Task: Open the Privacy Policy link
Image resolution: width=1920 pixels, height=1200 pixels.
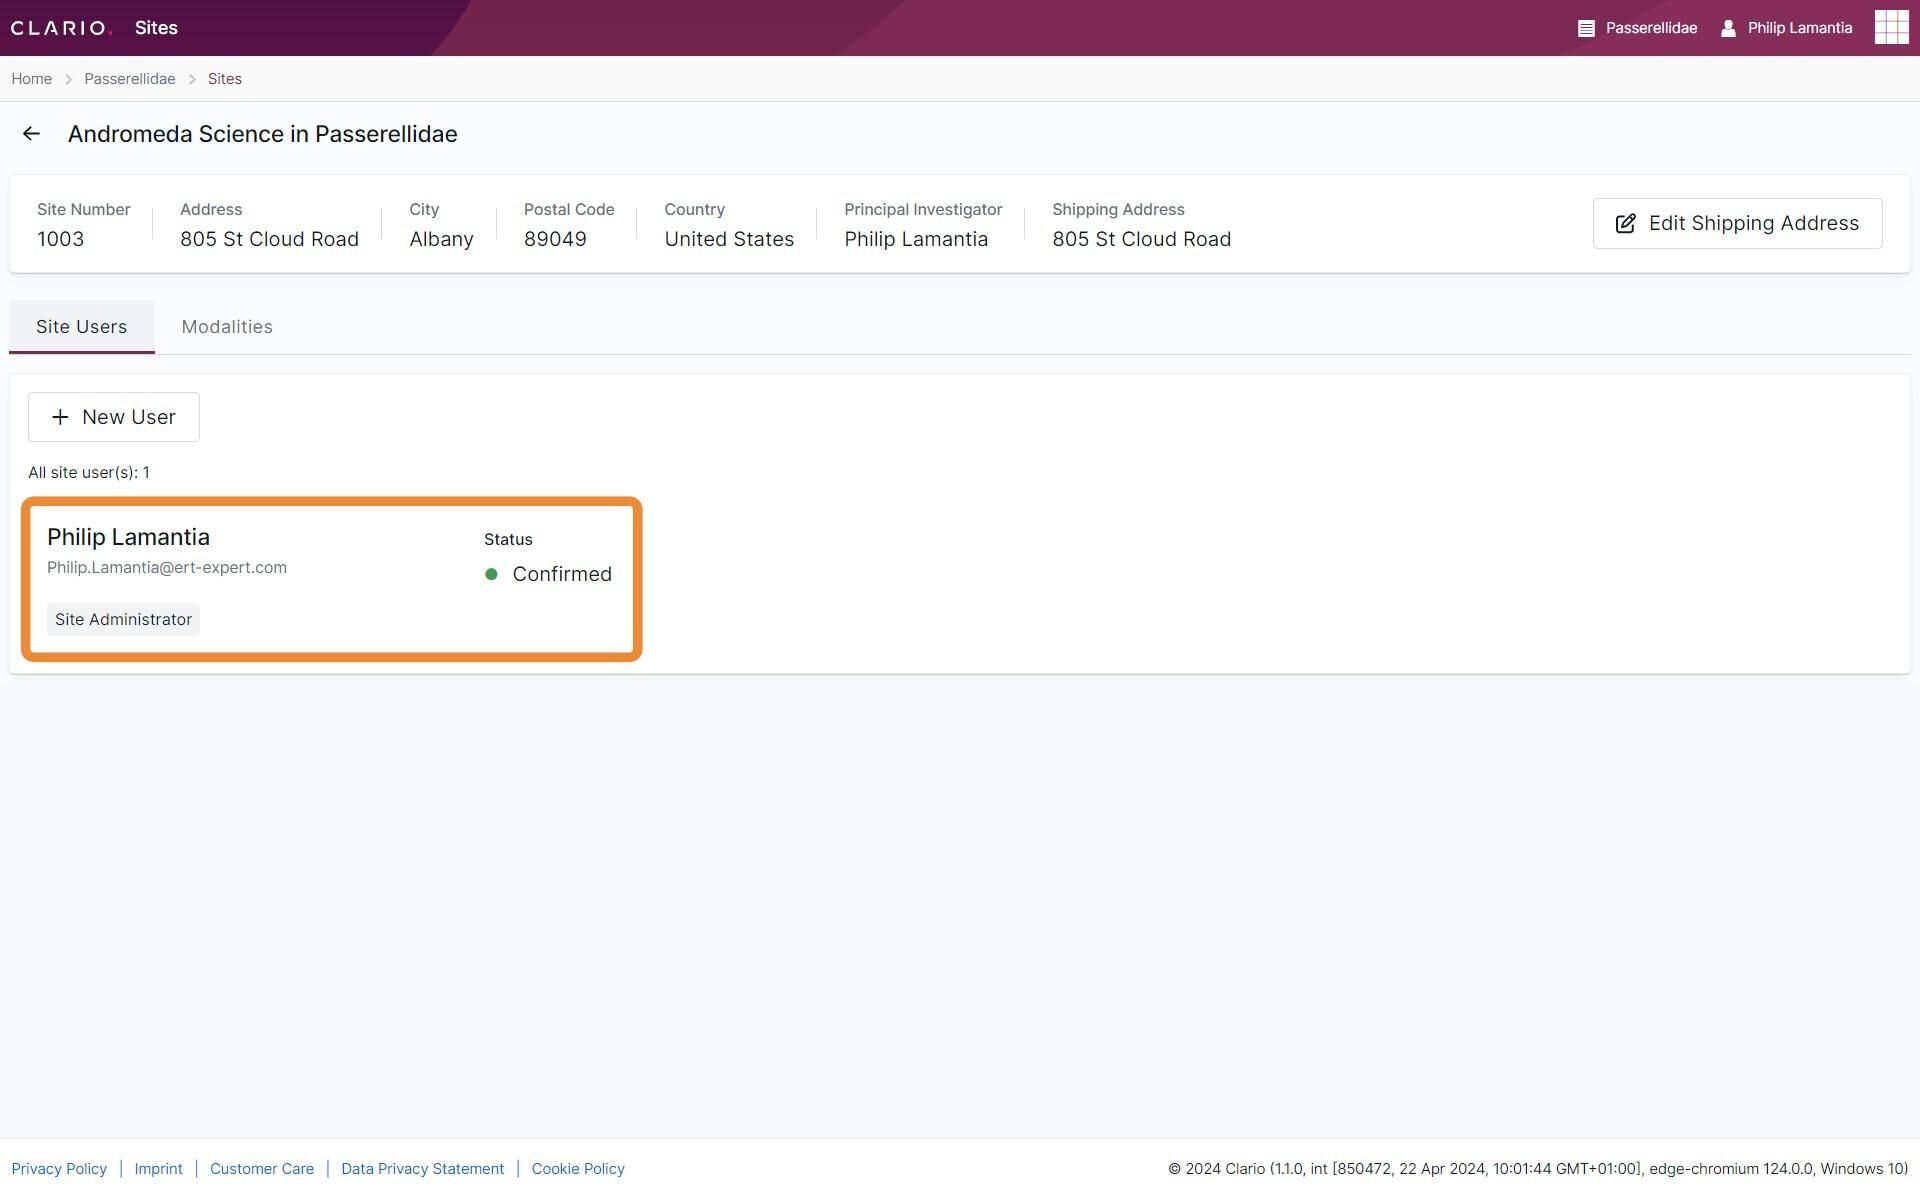Action: pyautogui.click(x=59, y=1168)
